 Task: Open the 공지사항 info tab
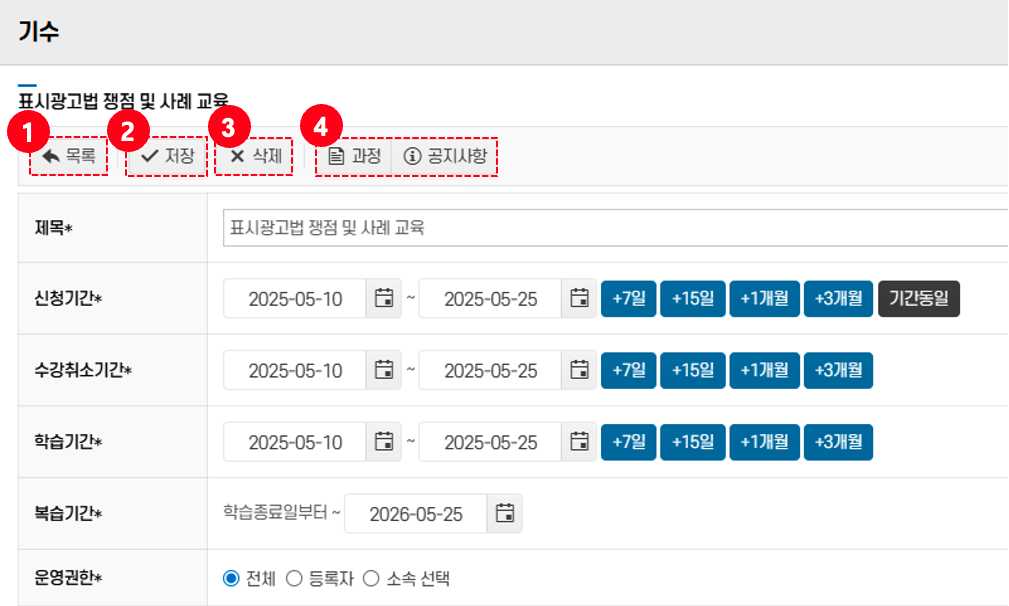(x=445, y=156)
